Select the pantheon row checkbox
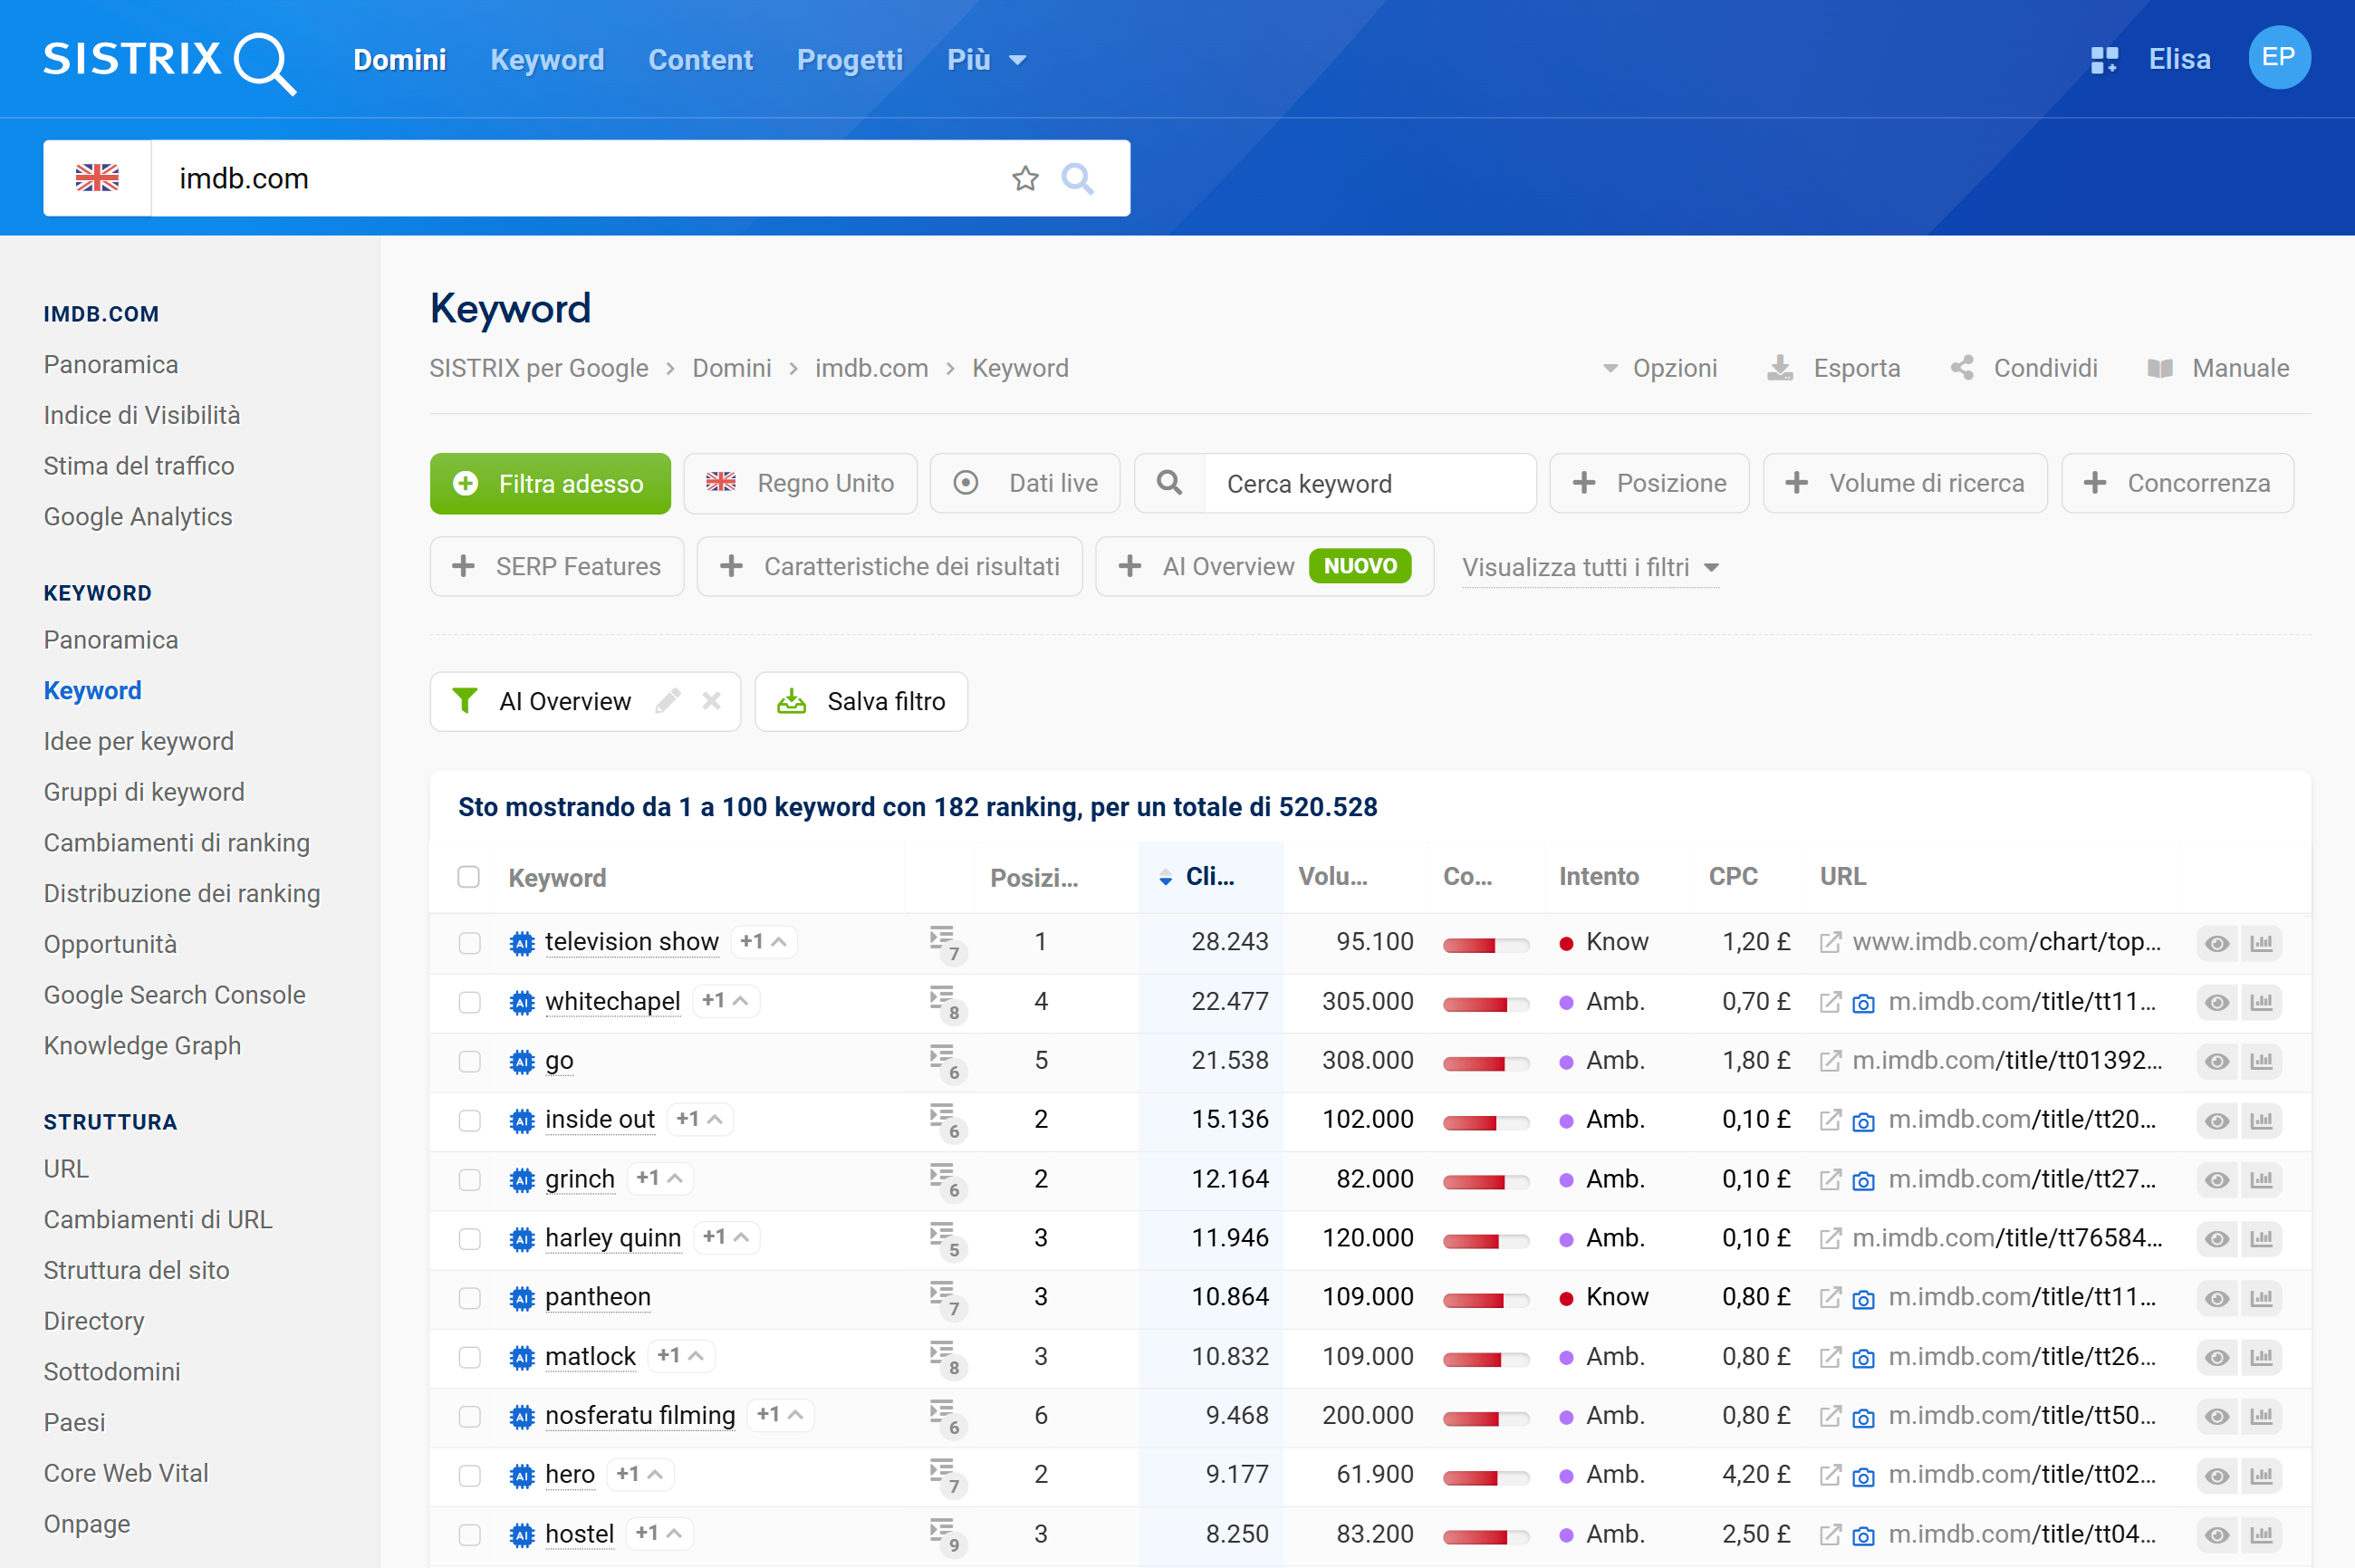The height and width of the screenshot is (1568, 2355). click(469, 1298)
